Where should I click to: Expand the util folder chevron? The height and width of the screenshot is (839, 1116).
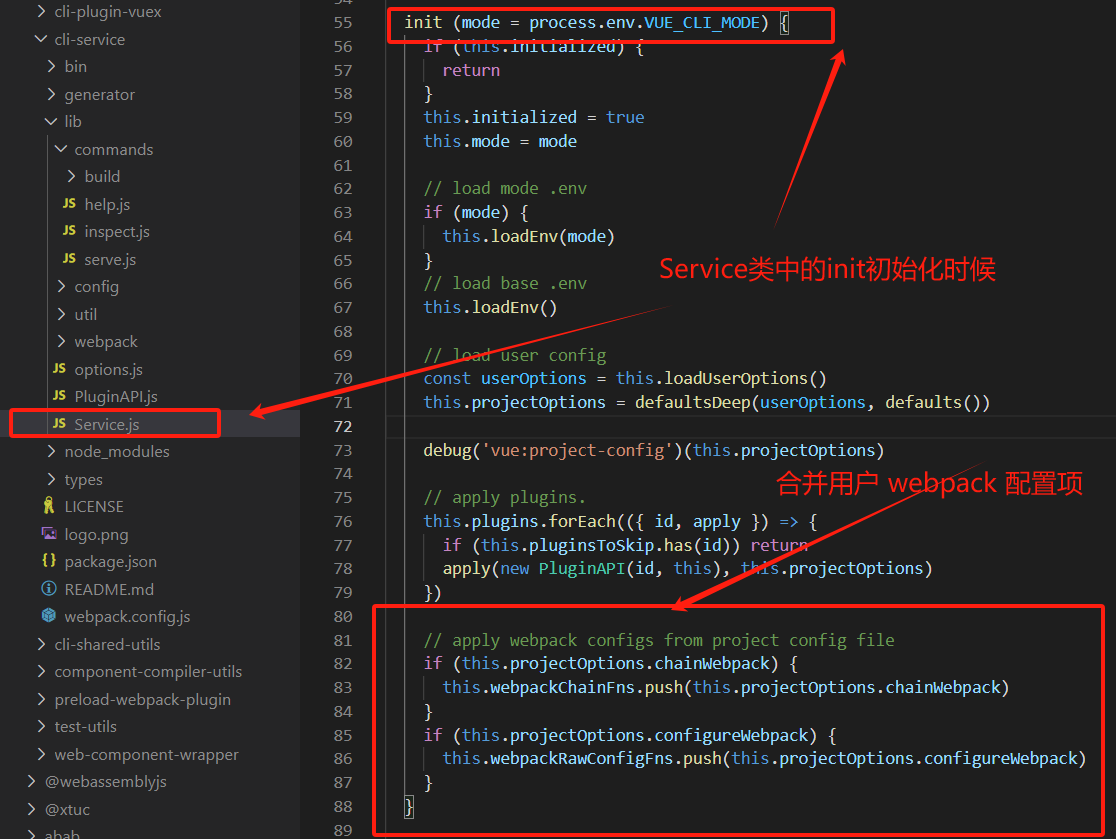click(61, 314)
